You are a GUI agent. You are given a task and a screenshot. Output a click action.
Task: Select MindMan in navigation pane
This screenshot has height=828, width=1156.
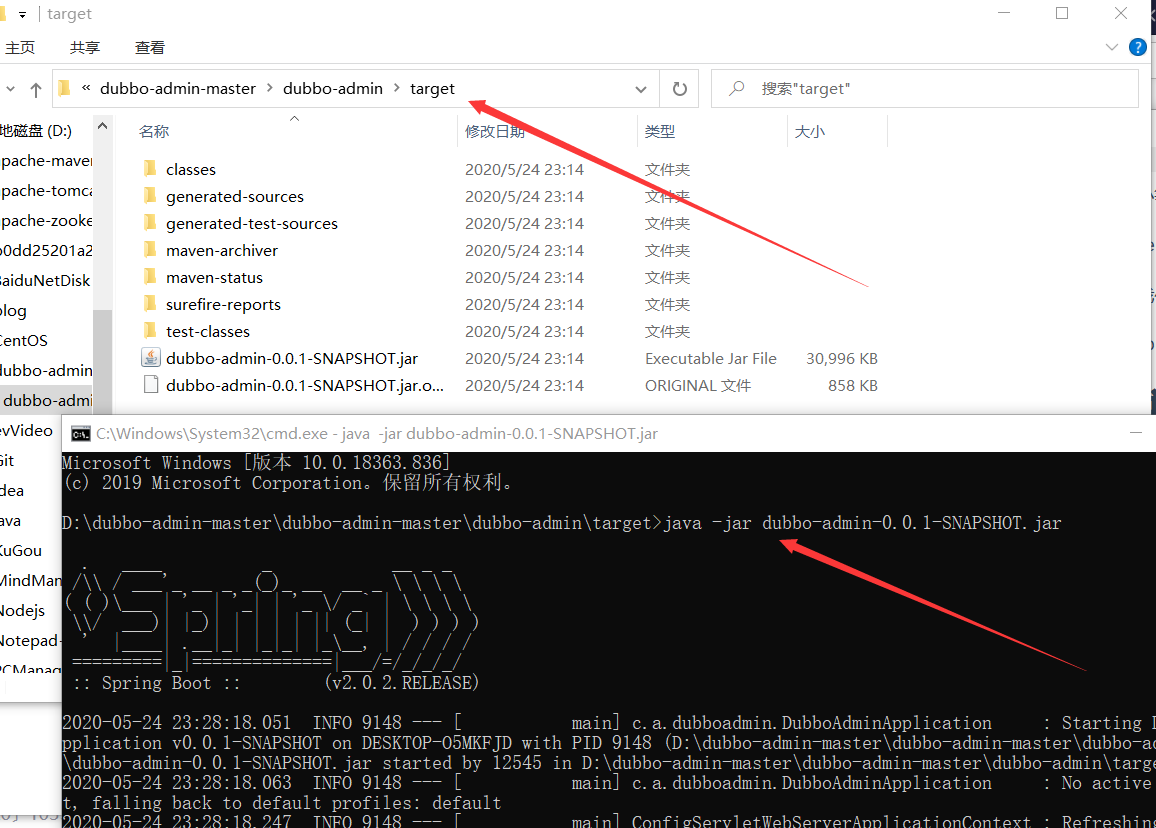(x=31, y=580)
